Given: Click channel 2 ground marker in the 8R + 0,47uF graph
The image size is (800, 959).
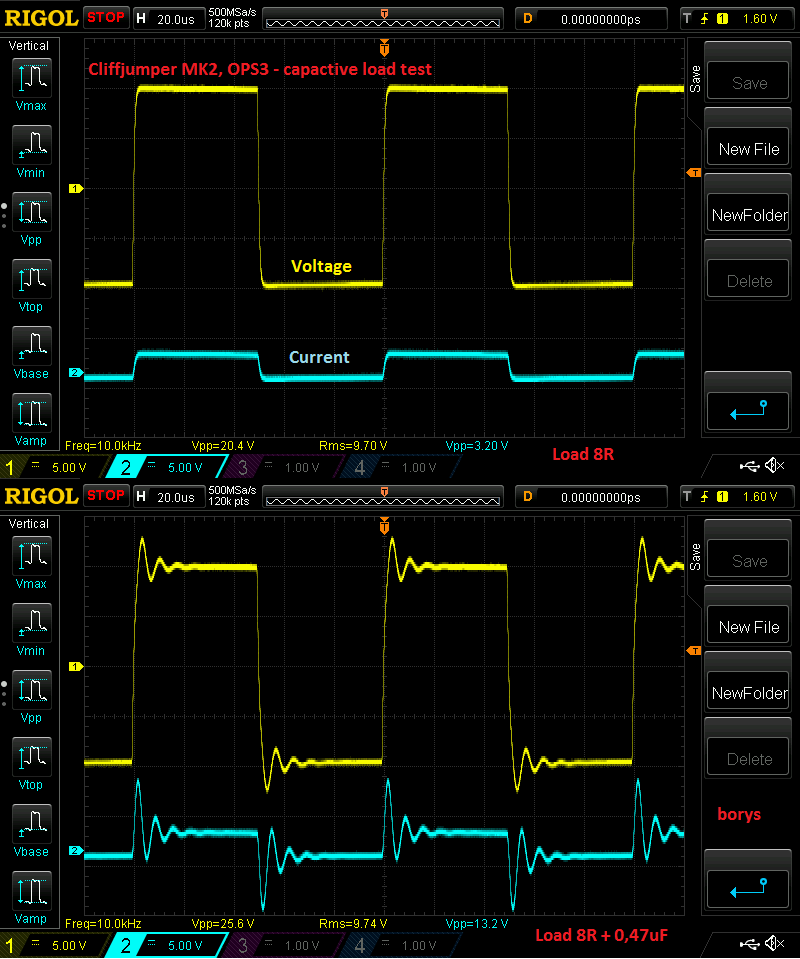Looking at the screenshot, I should click(75, 851).
